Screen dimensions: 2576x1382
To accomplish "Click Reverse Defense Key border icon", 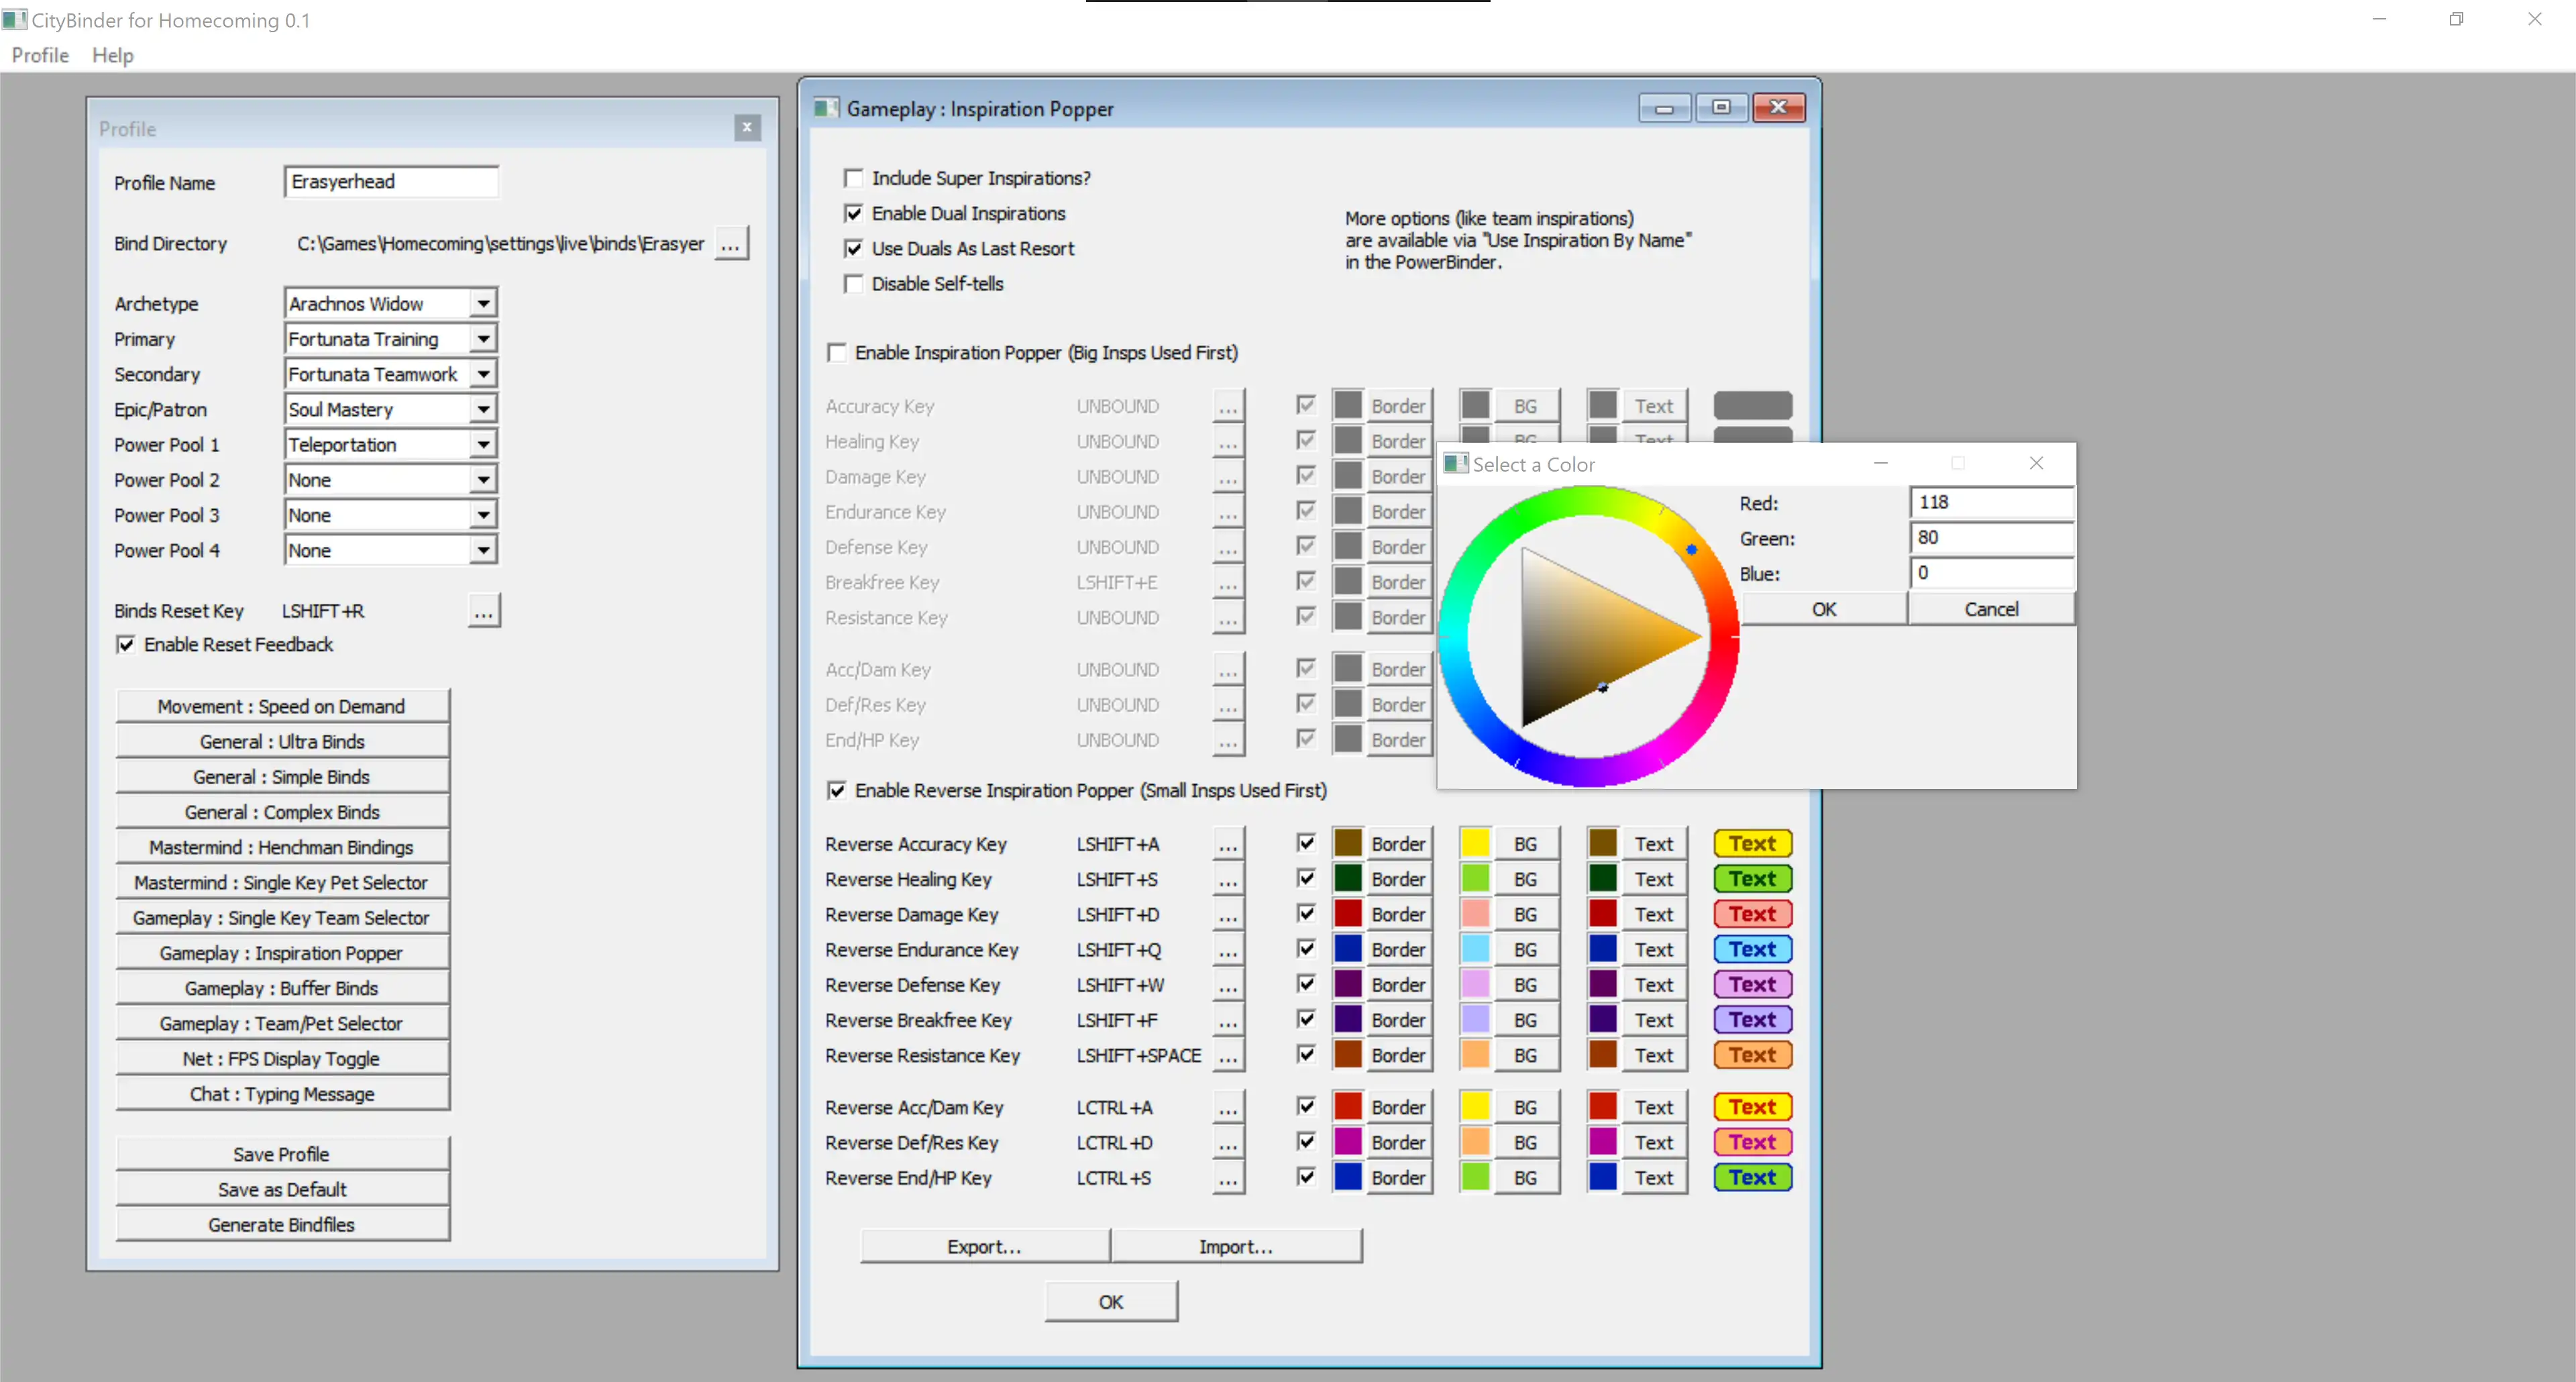I will tap(1349, 984).
